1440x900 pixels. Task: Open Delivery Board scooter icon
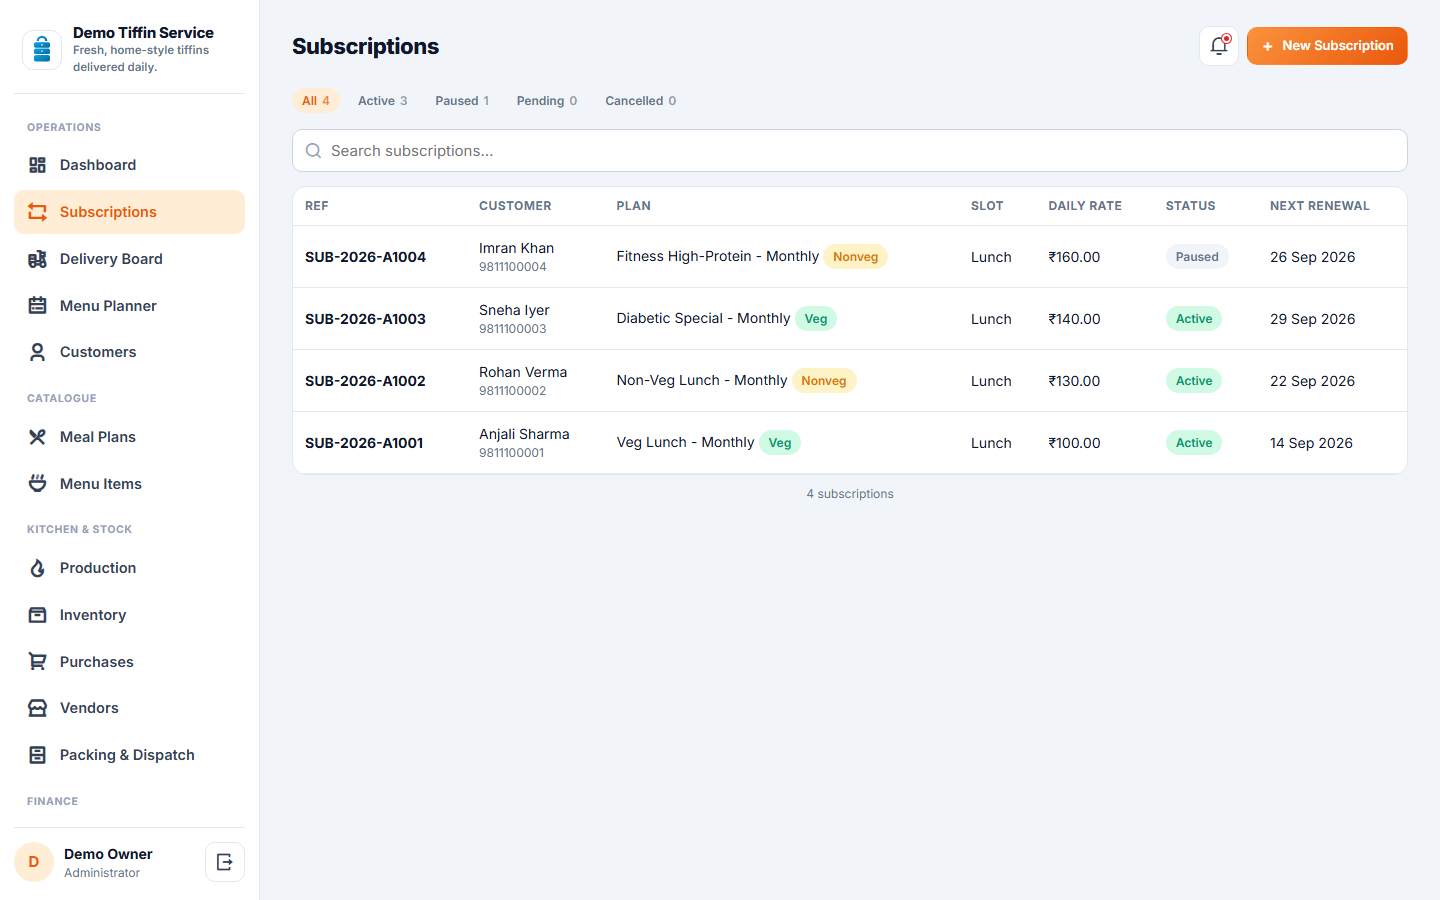tap(37, 259)
